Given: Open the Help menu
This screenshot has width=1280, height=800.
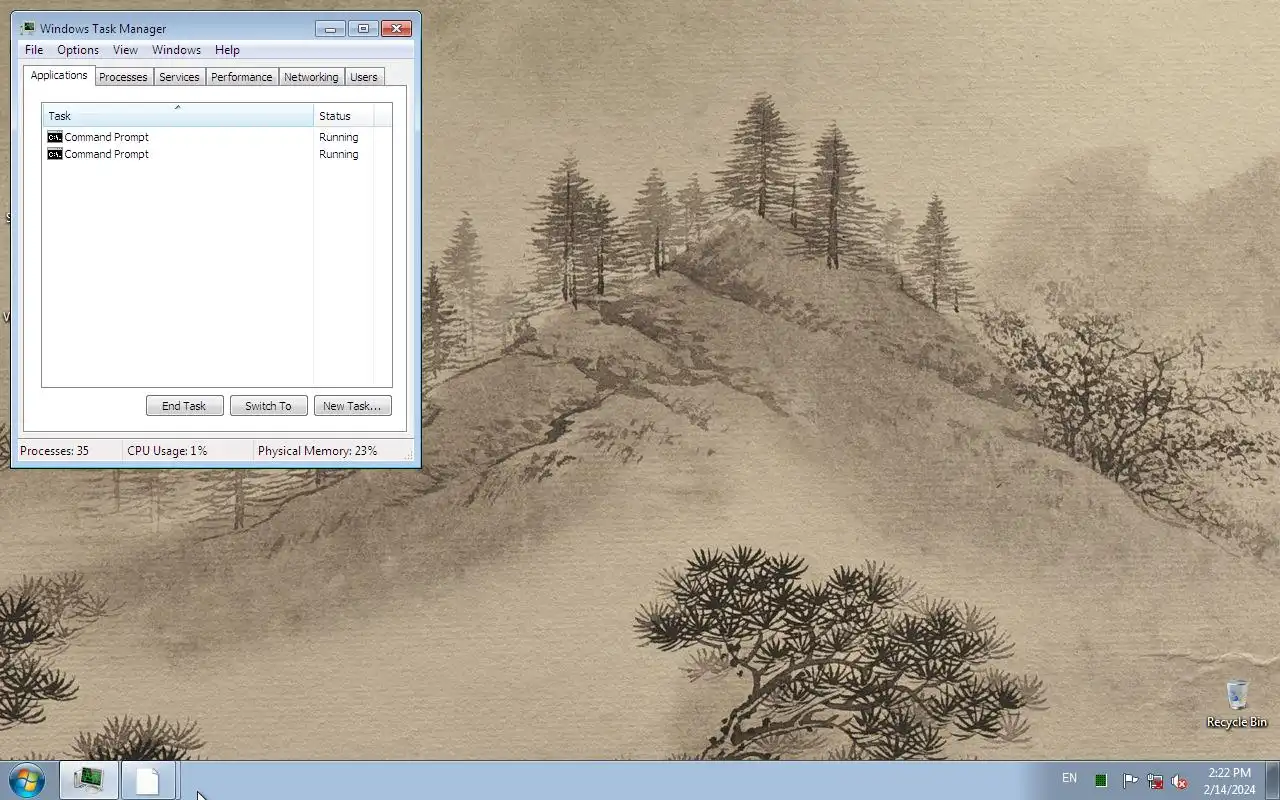Looking at the screenshot, I should pyautogui.click(x=227, y=50).
